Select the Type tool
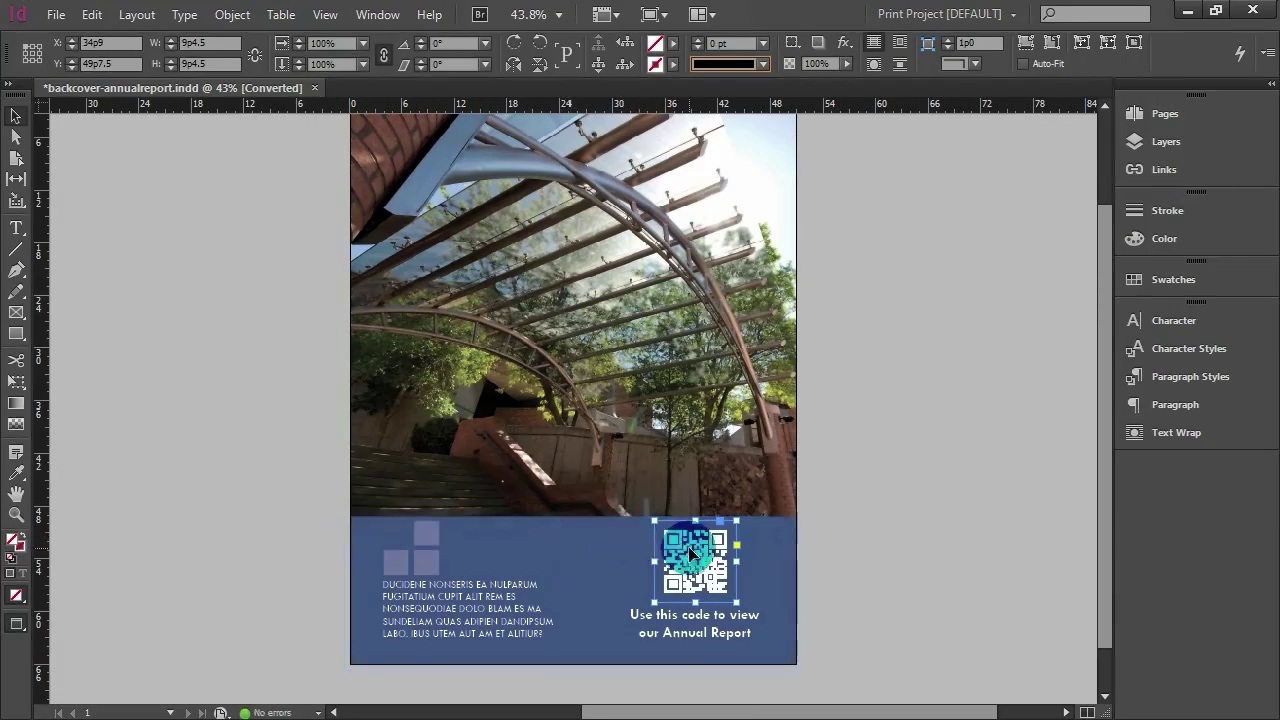Image resolution: width=1280 pixels, height=720 pixels. tap(16, 228)
